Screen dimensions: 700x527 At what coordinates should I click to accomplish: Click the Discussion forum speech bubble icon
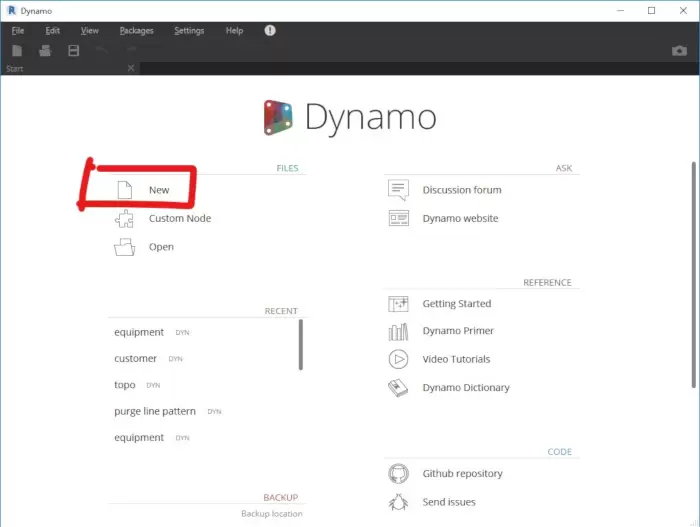398,190
